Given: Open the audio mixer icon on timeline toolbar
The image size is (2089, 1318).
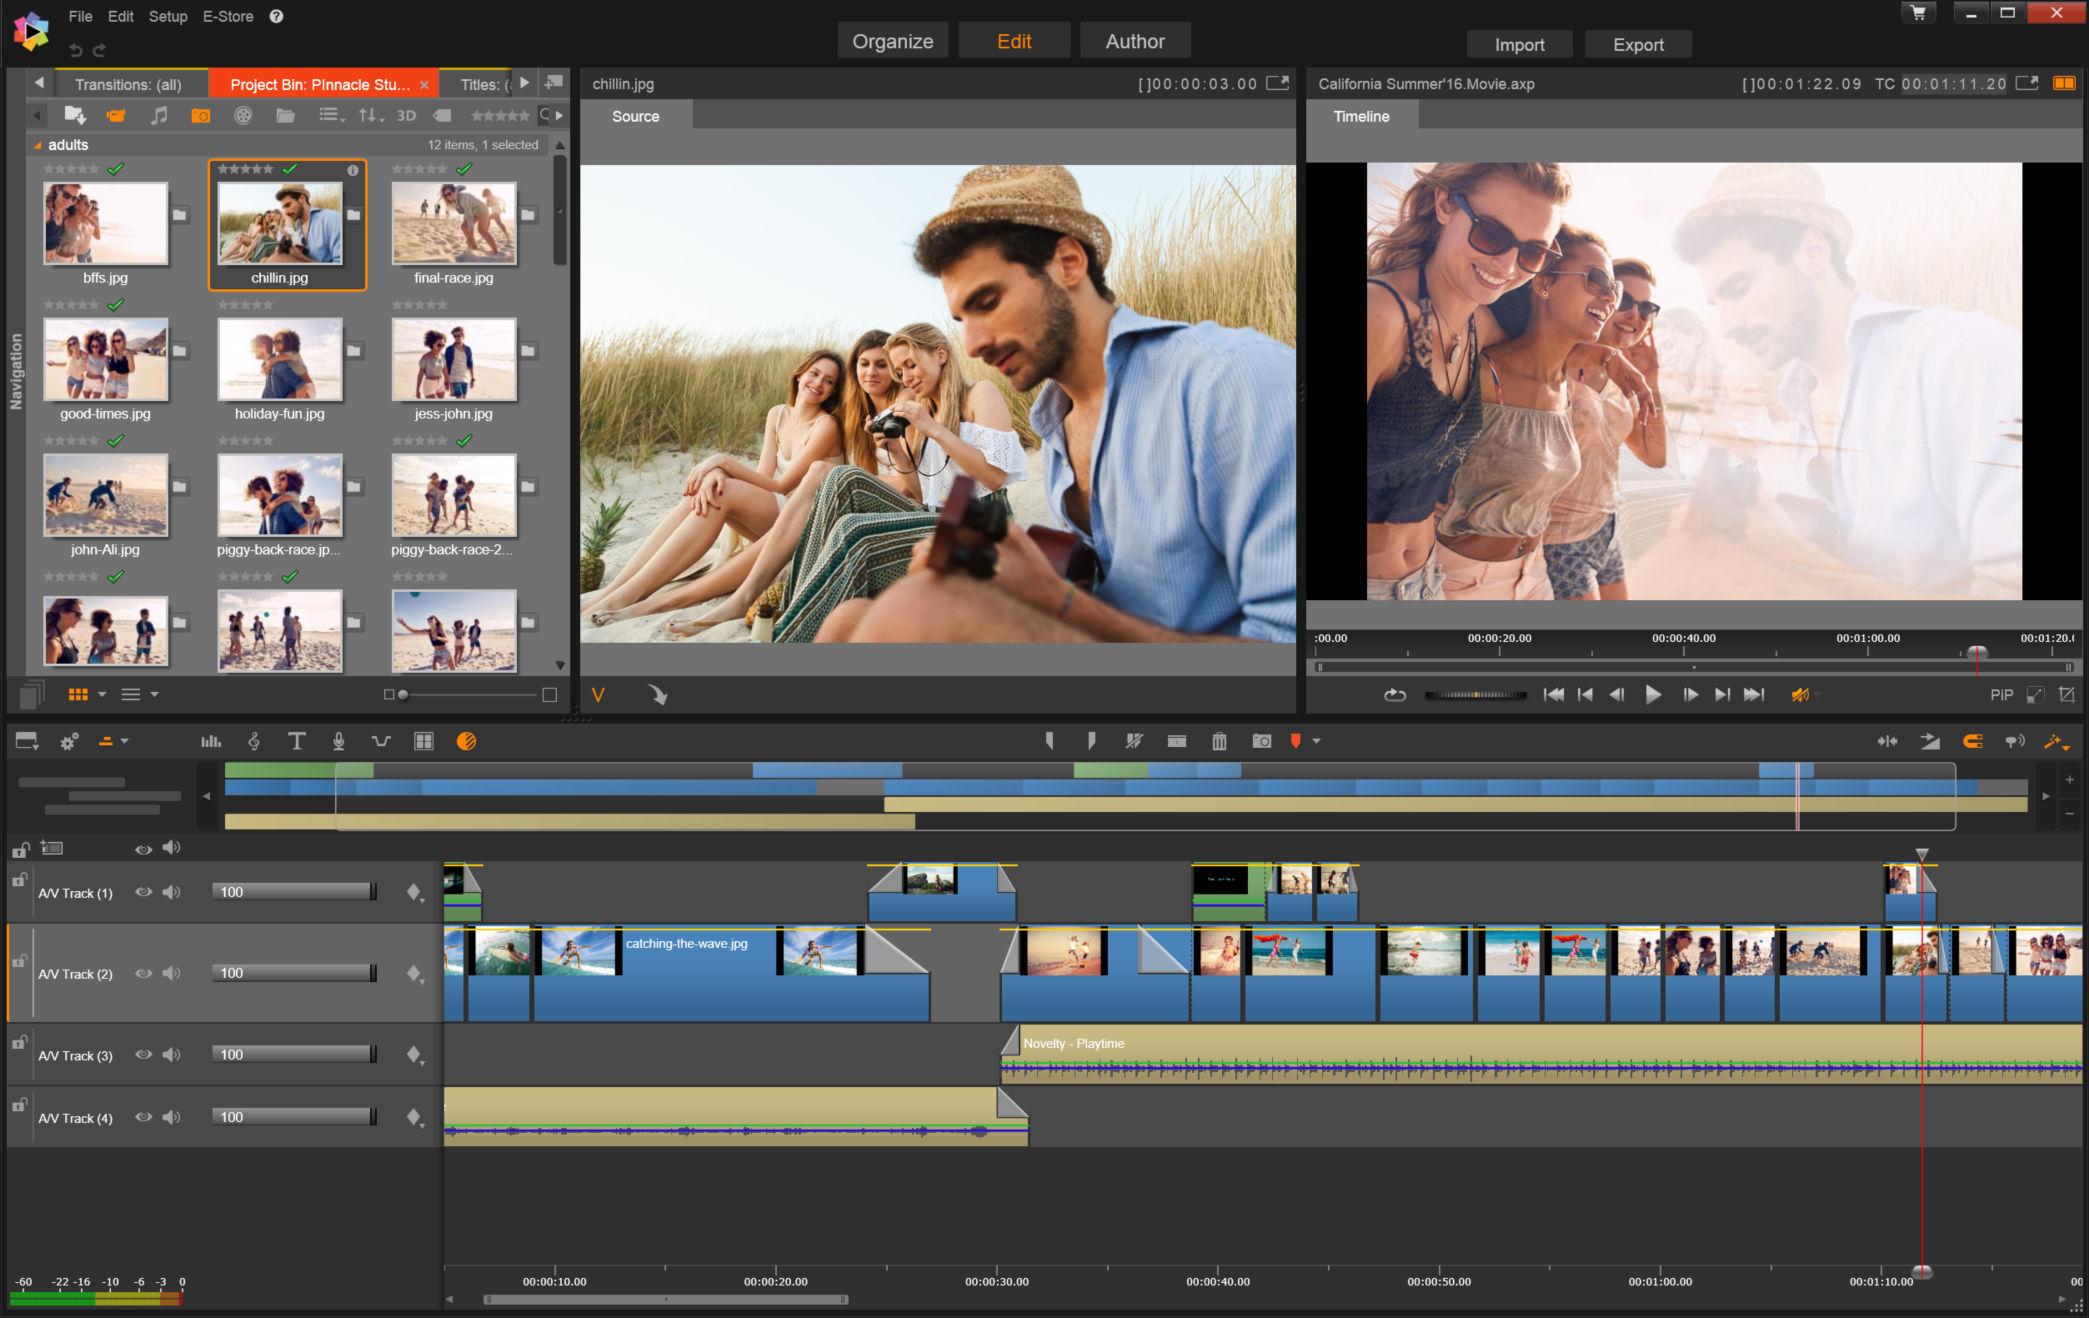Looking at the screenshot, I should (211, 741).
